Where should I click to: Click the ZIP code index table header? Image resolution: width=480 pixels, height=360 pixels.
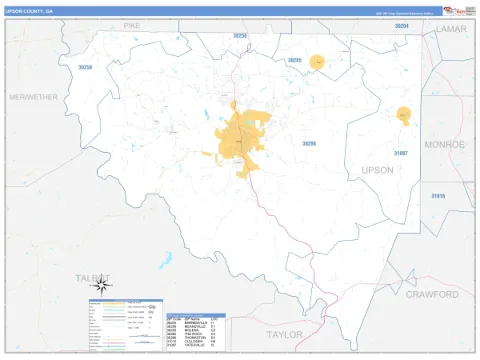tap(196, 315)
